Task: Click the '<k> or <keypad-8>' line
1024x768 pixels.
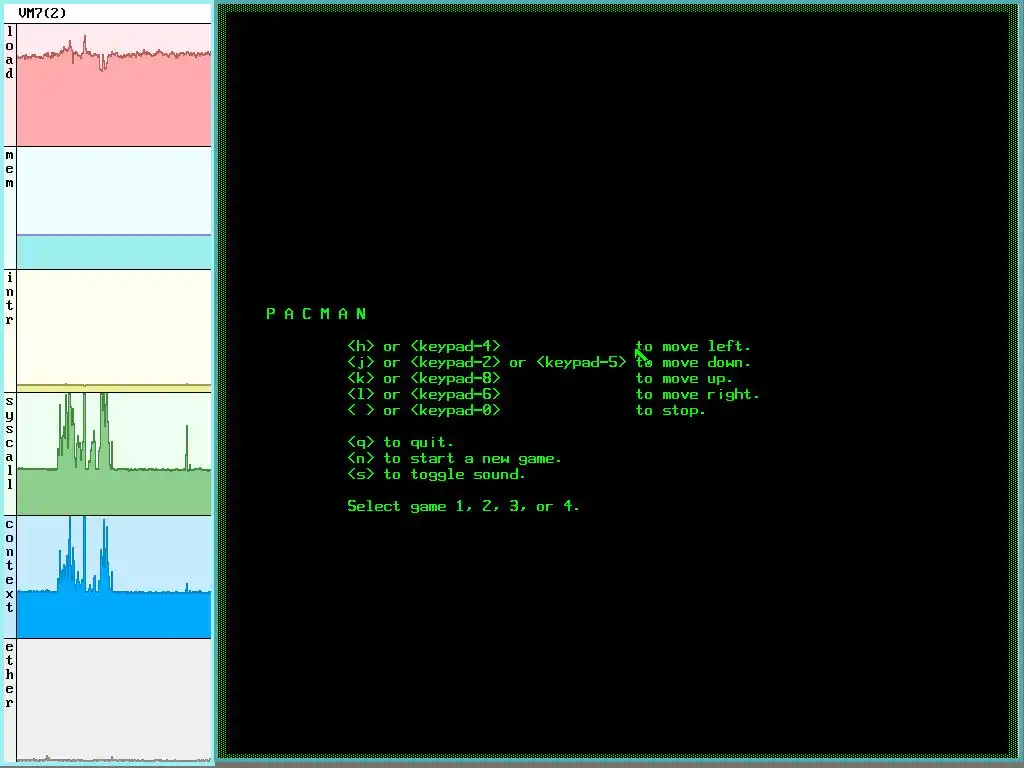Action: 424,378
